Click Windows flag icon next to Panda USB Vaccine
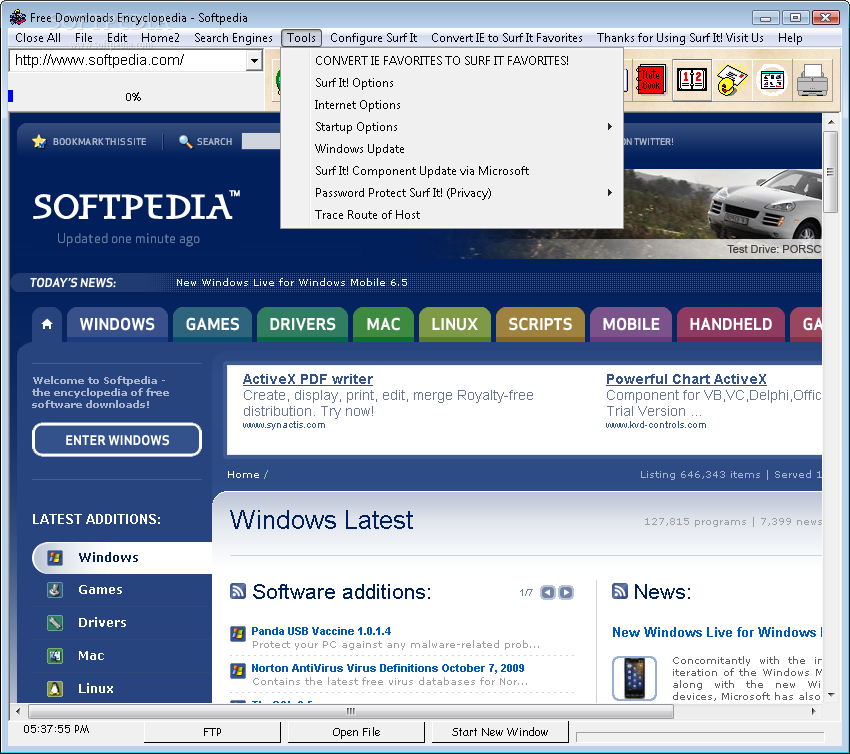This screenshot has height=754, width=850. click(237, 633)
